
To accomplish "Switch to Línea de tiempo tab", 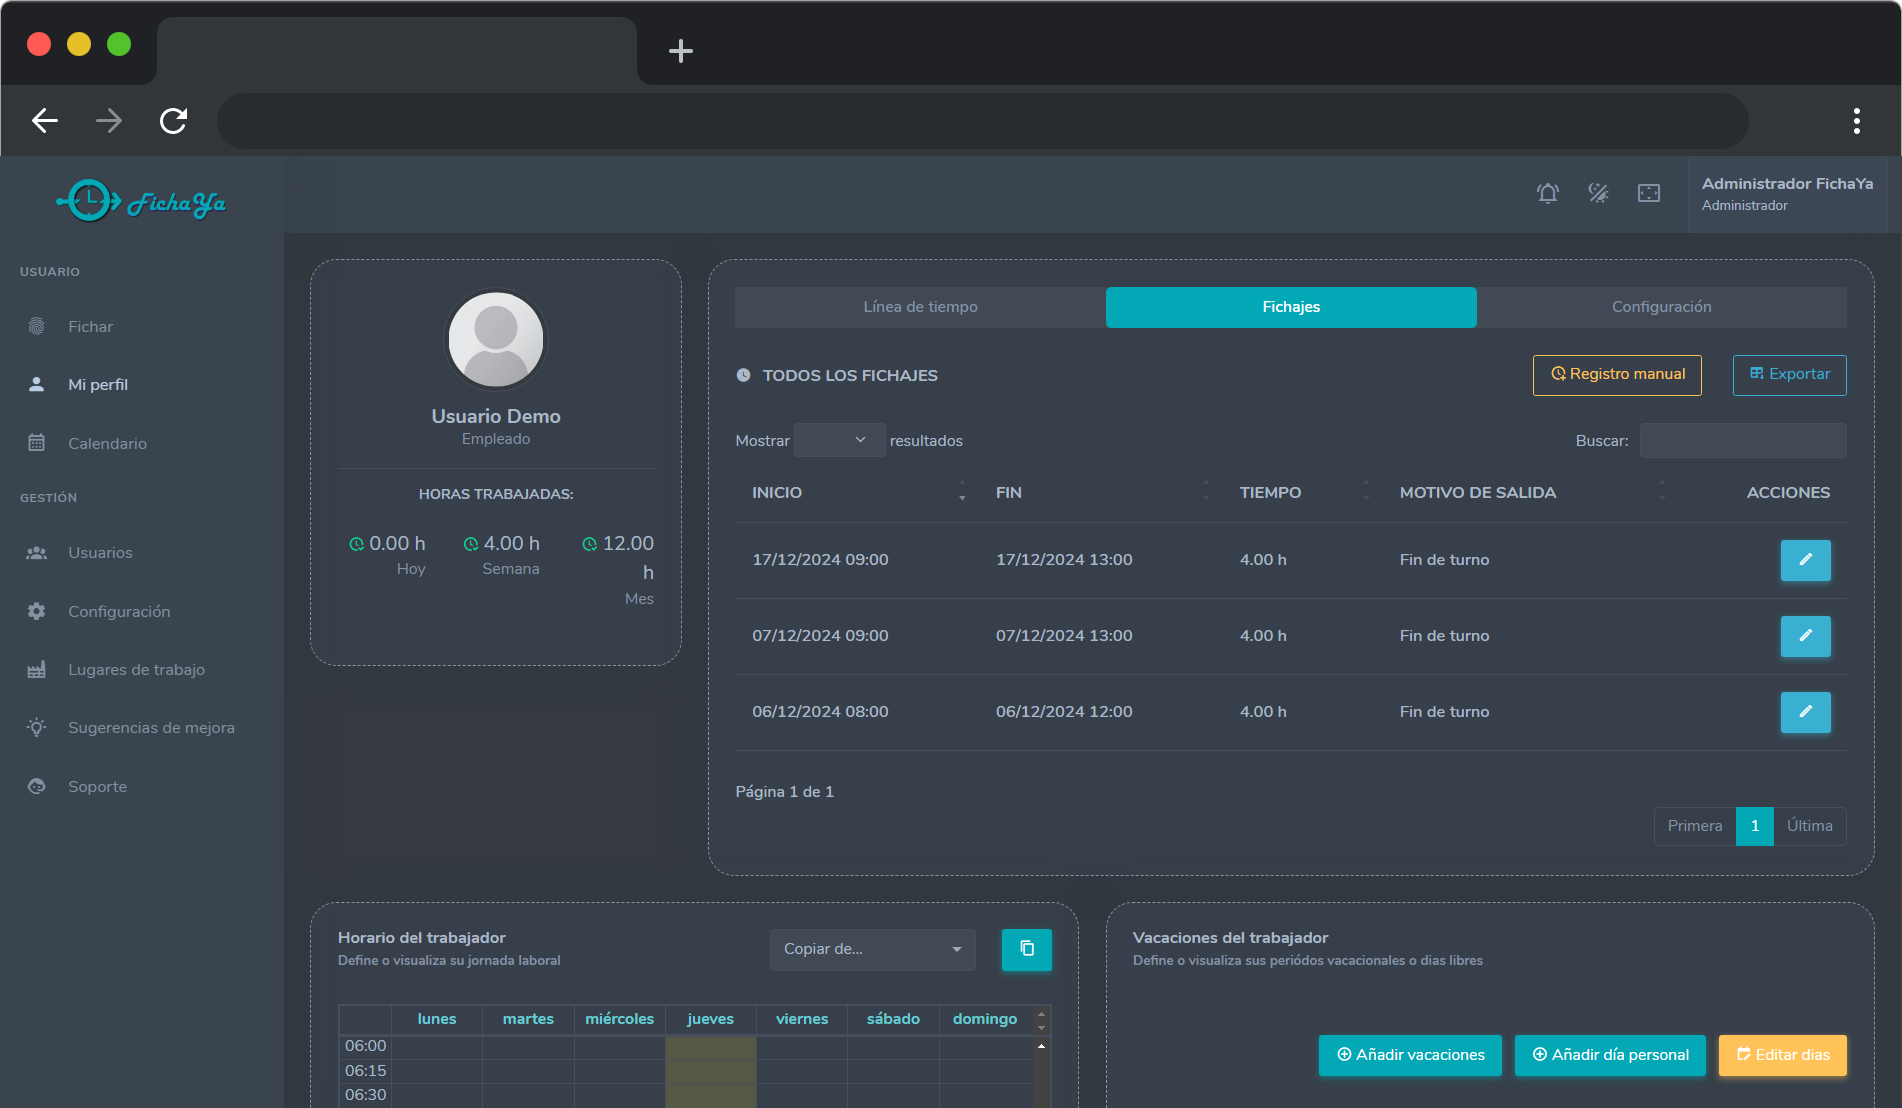I will (920, 307).
